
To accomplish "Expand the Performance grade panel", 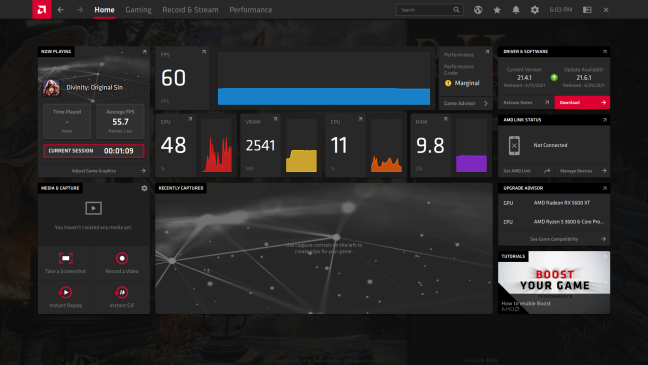I will pyautogui.click(x=487, y=52).
